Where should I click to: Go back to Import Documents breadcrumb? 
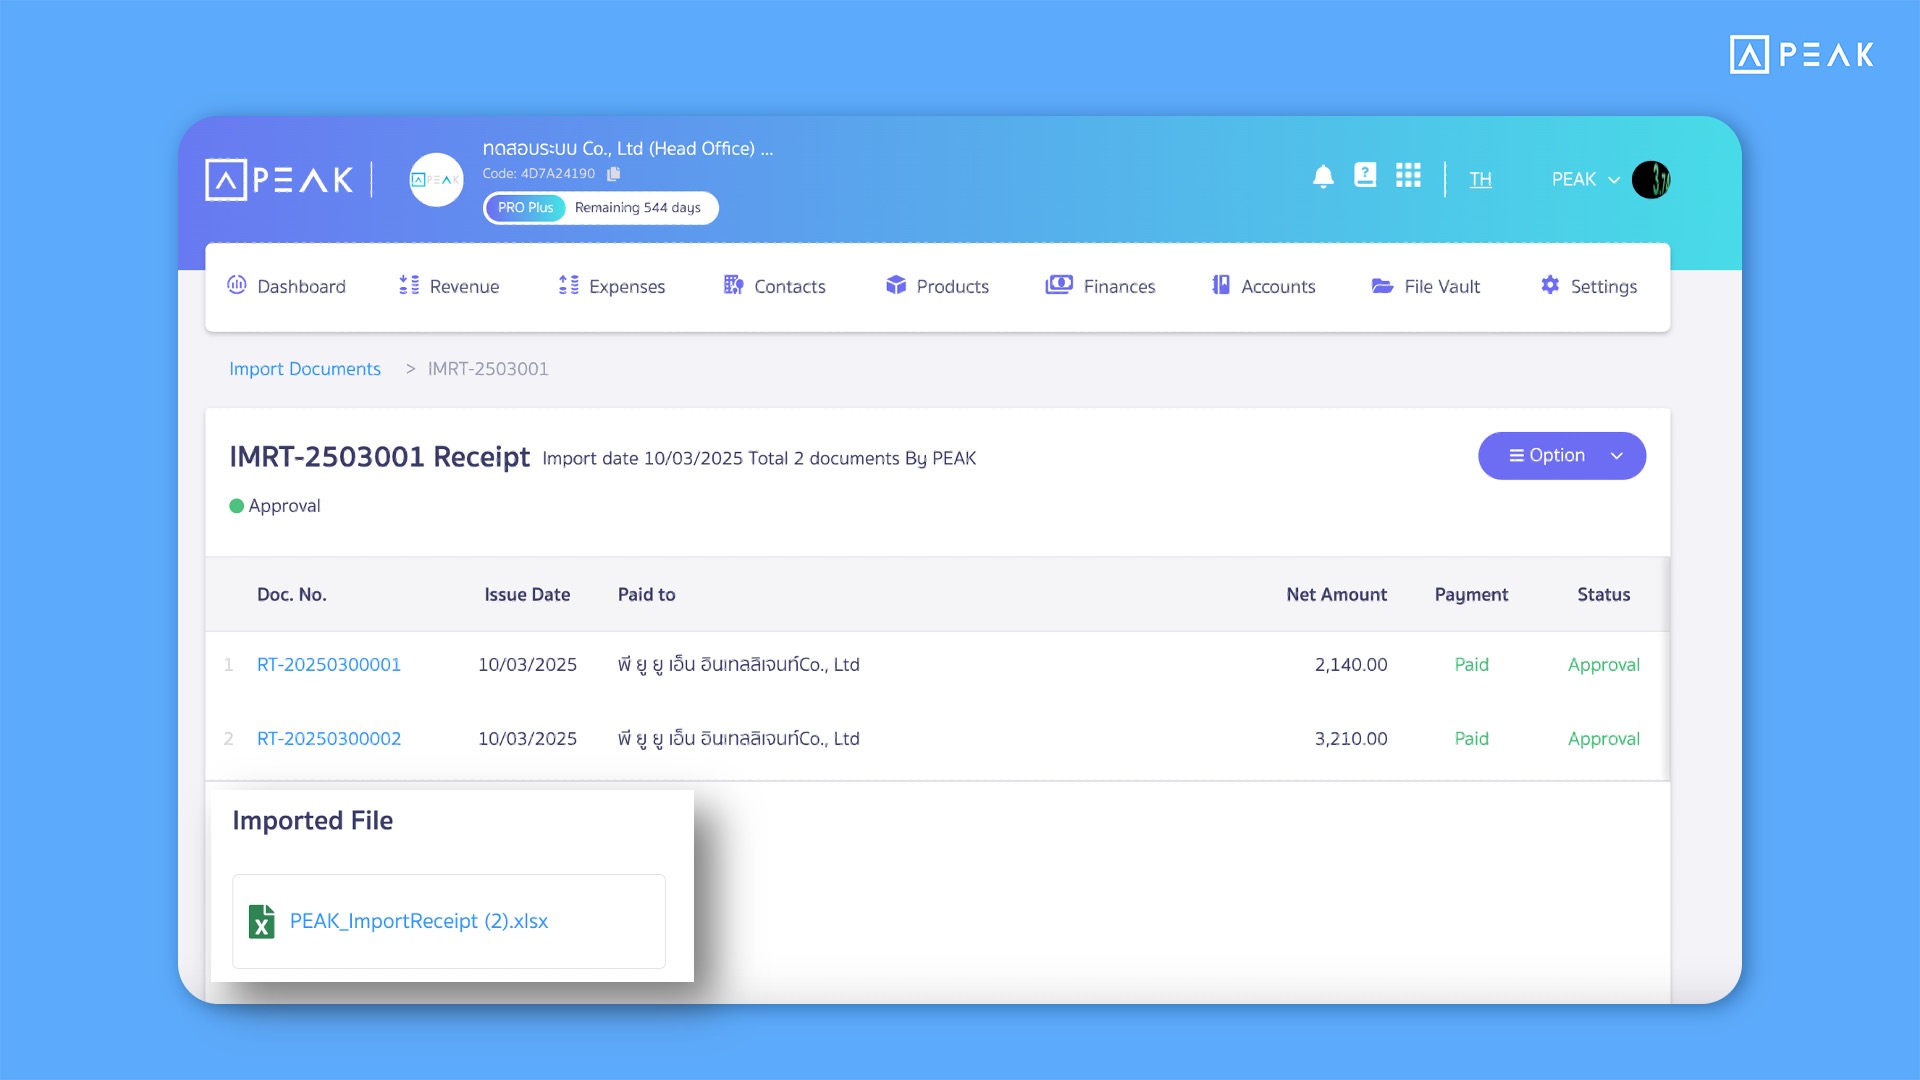point(305,369)
